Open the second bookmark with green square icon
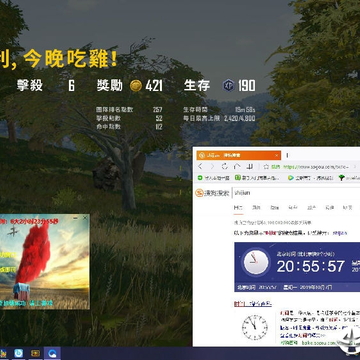Image resolution: width=360 pixels, height=360 pixels. (257, 178)
